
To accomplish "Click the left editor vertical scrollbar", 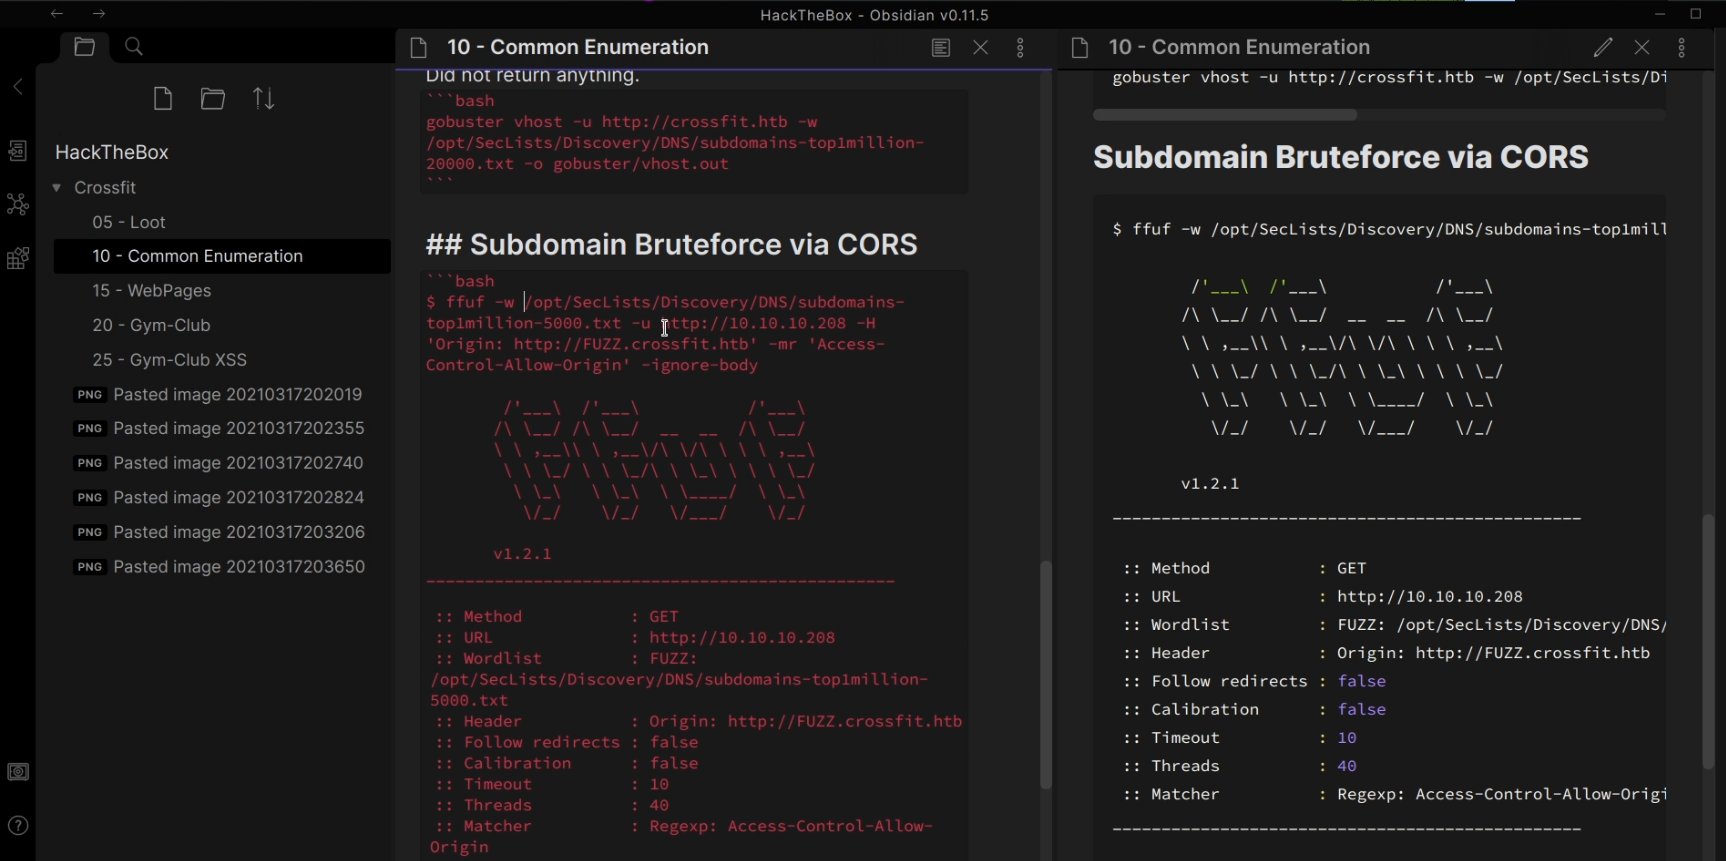I will (x=1045, y=675).
